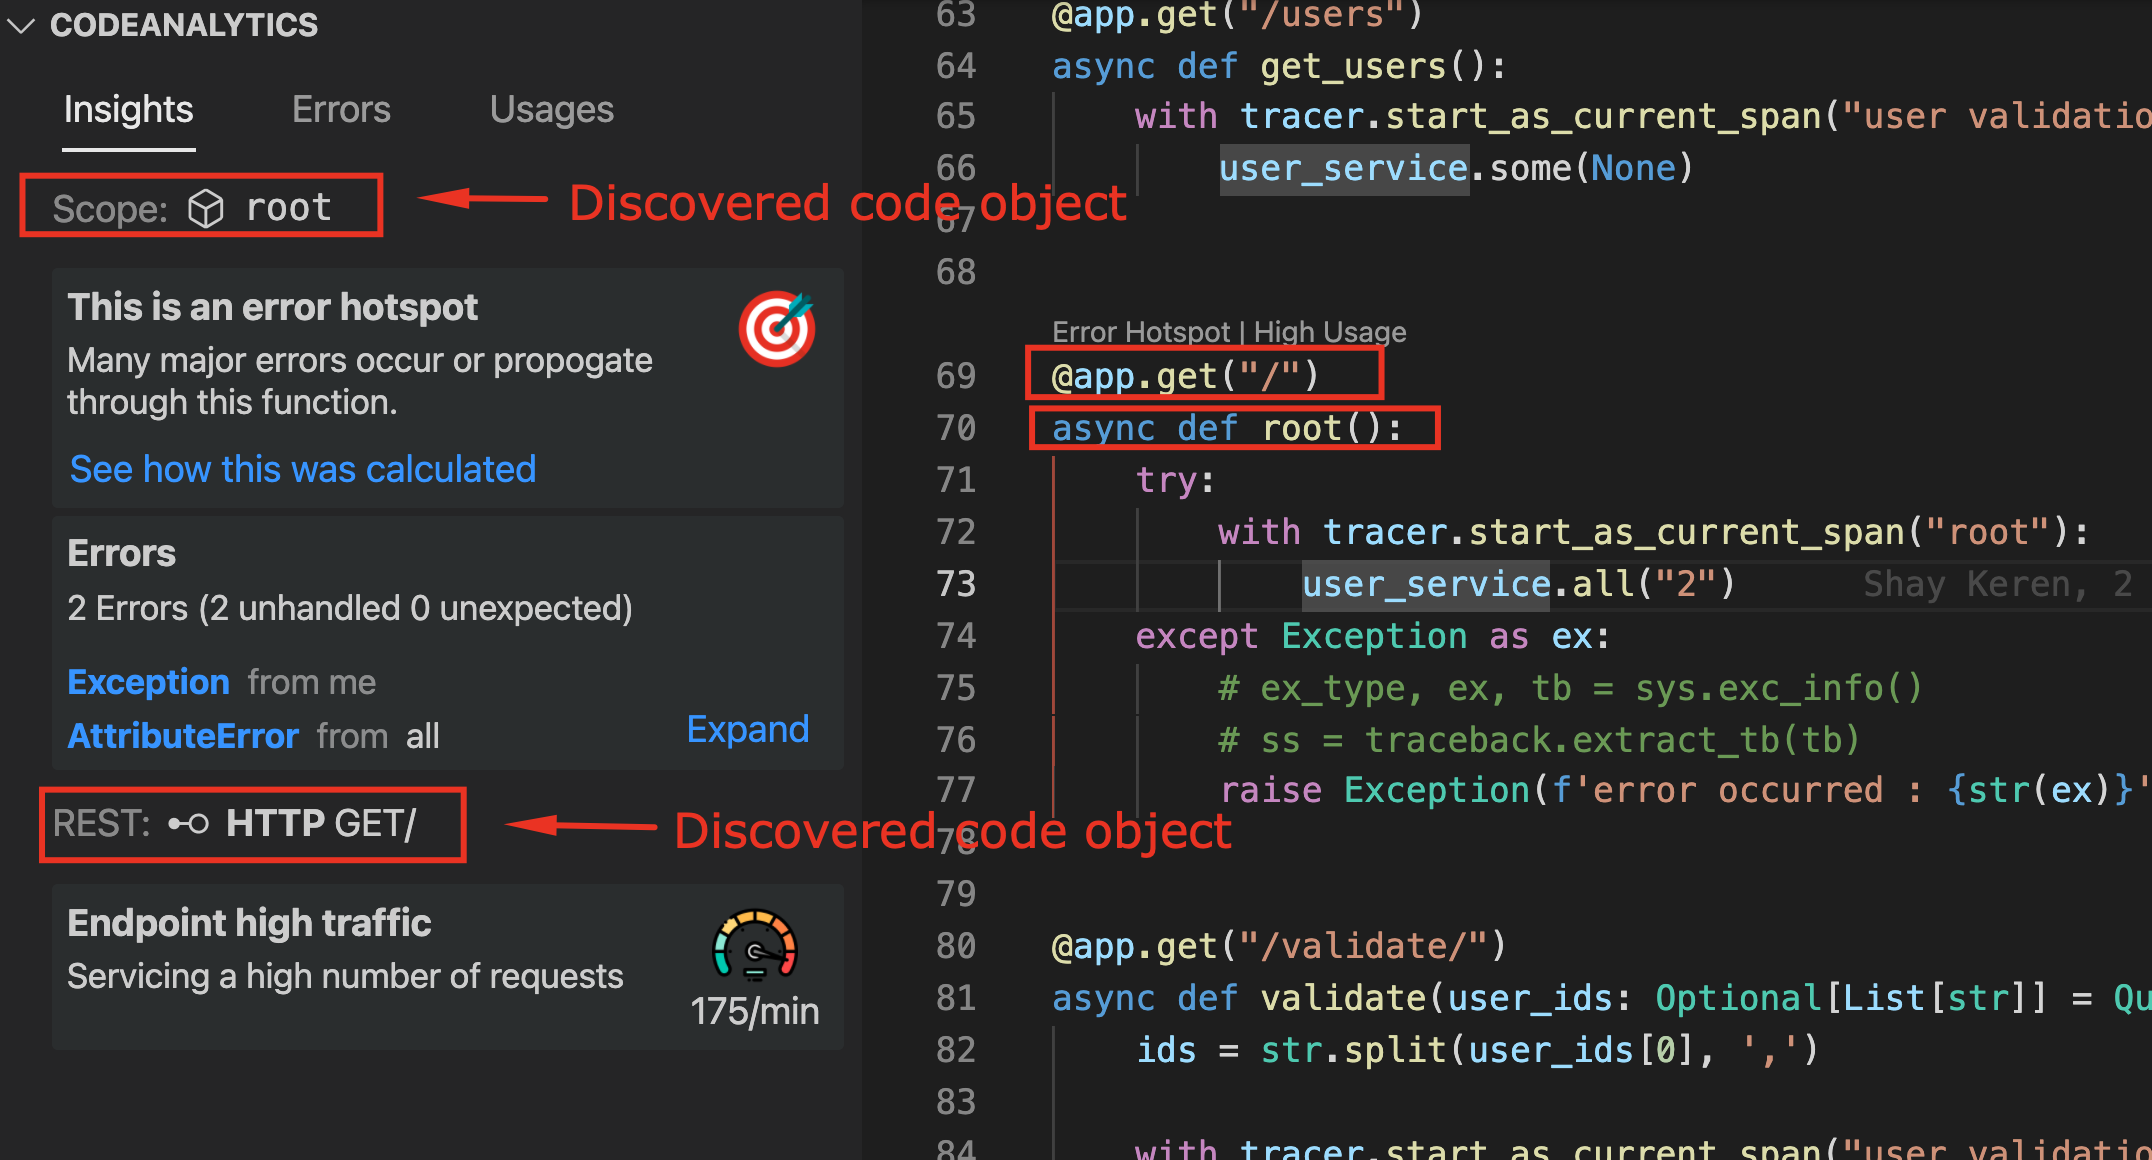Switch to the Usages tab
The image size is (2152, 1160).
(x=551, y=110)
